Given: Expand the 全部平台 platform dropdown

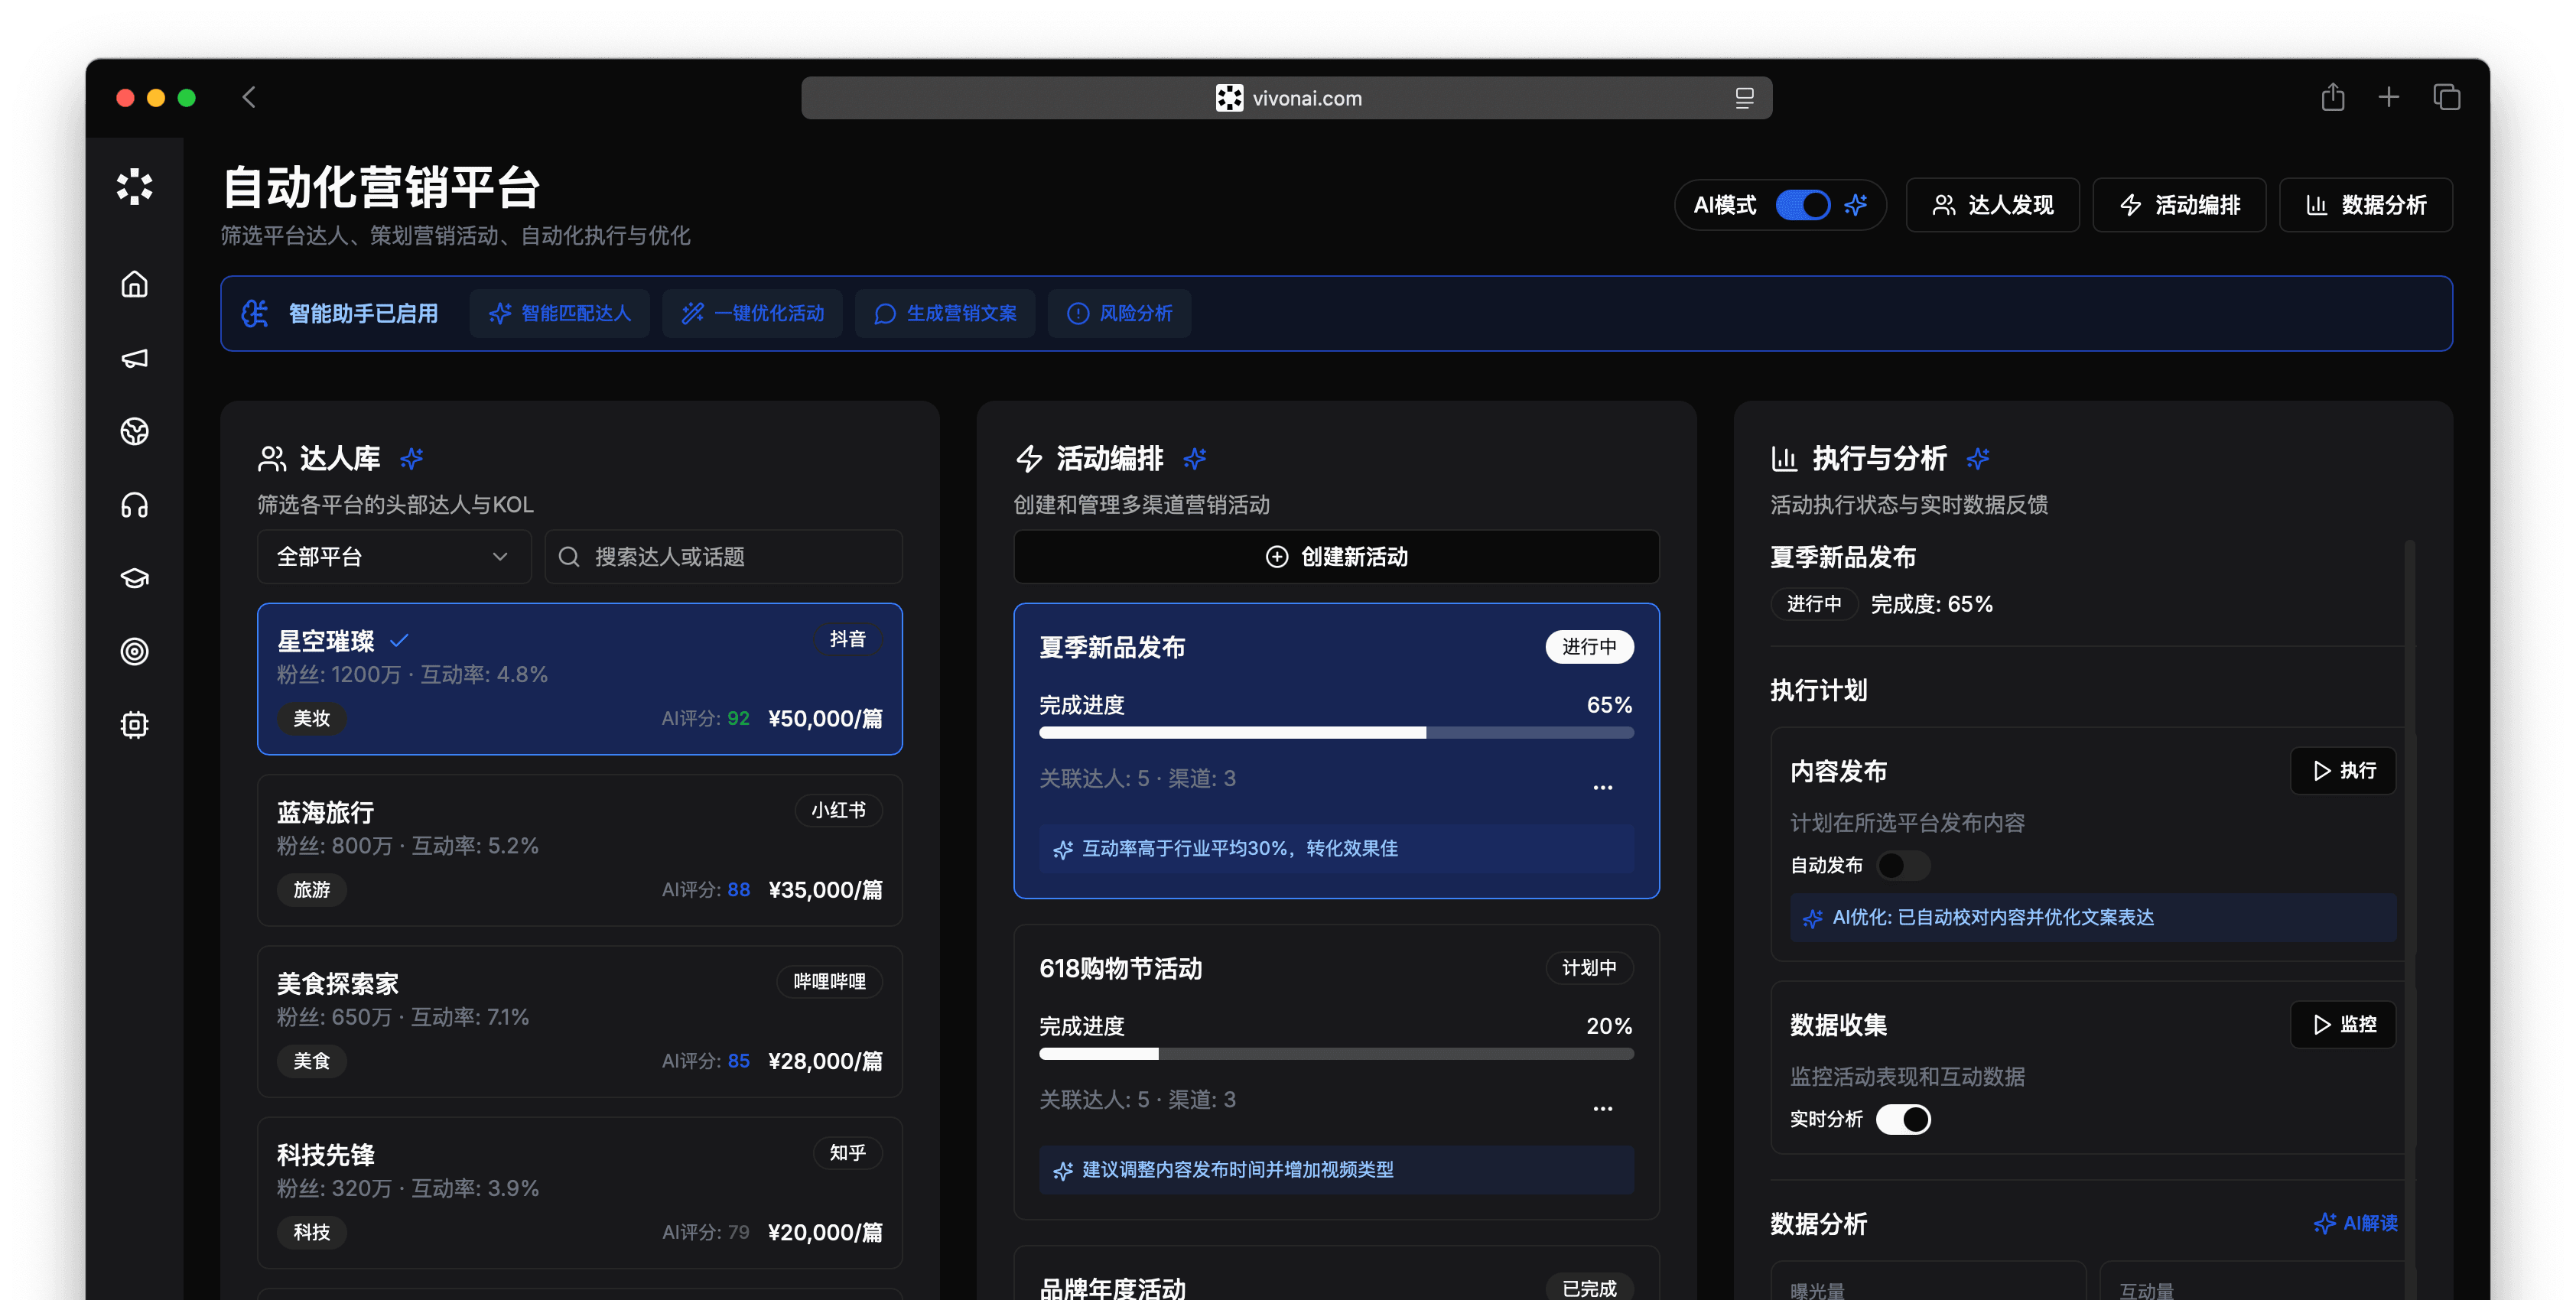Looking at the screenshot, I should (393, 557).
